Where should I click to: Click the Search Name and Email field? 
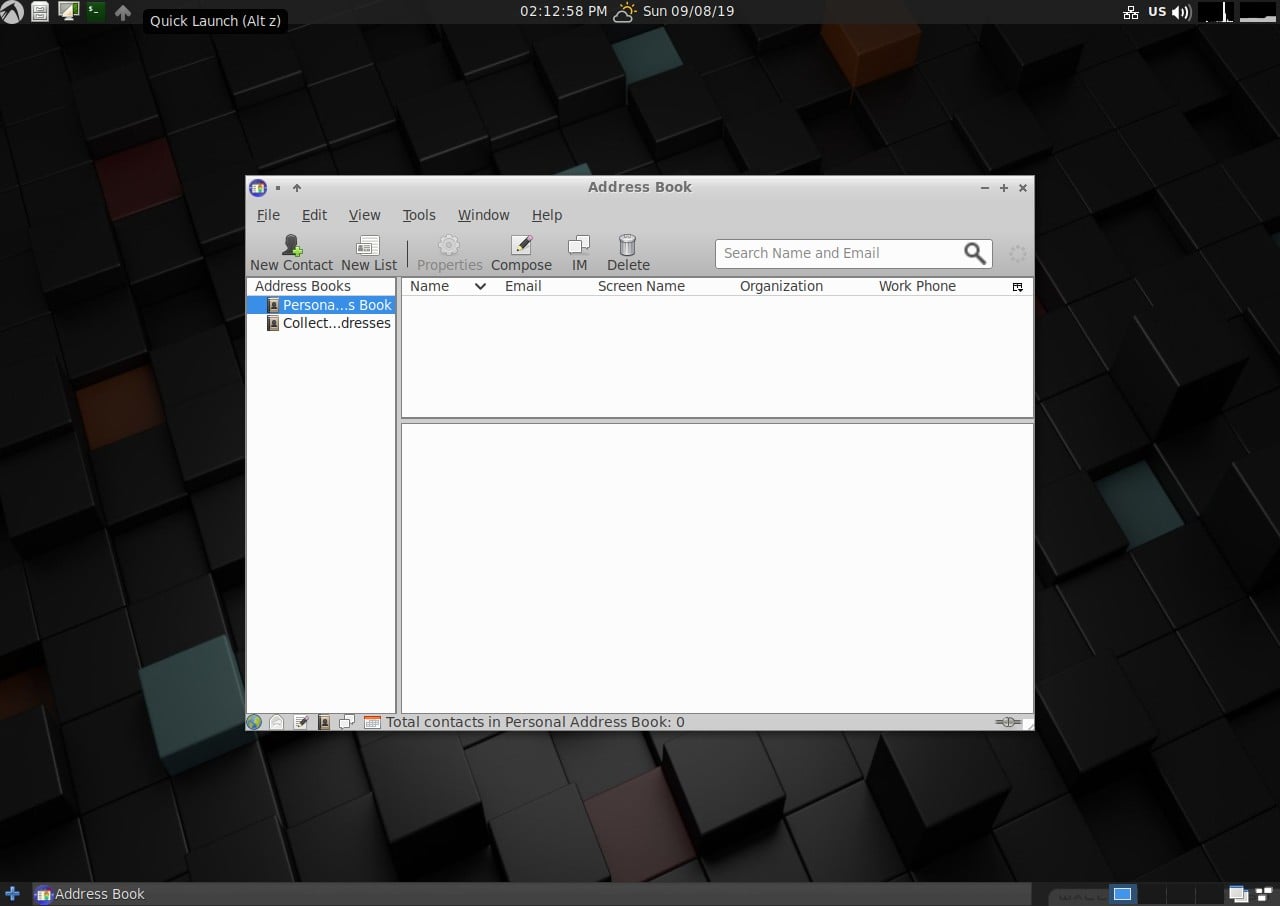(x=838, y=254)
